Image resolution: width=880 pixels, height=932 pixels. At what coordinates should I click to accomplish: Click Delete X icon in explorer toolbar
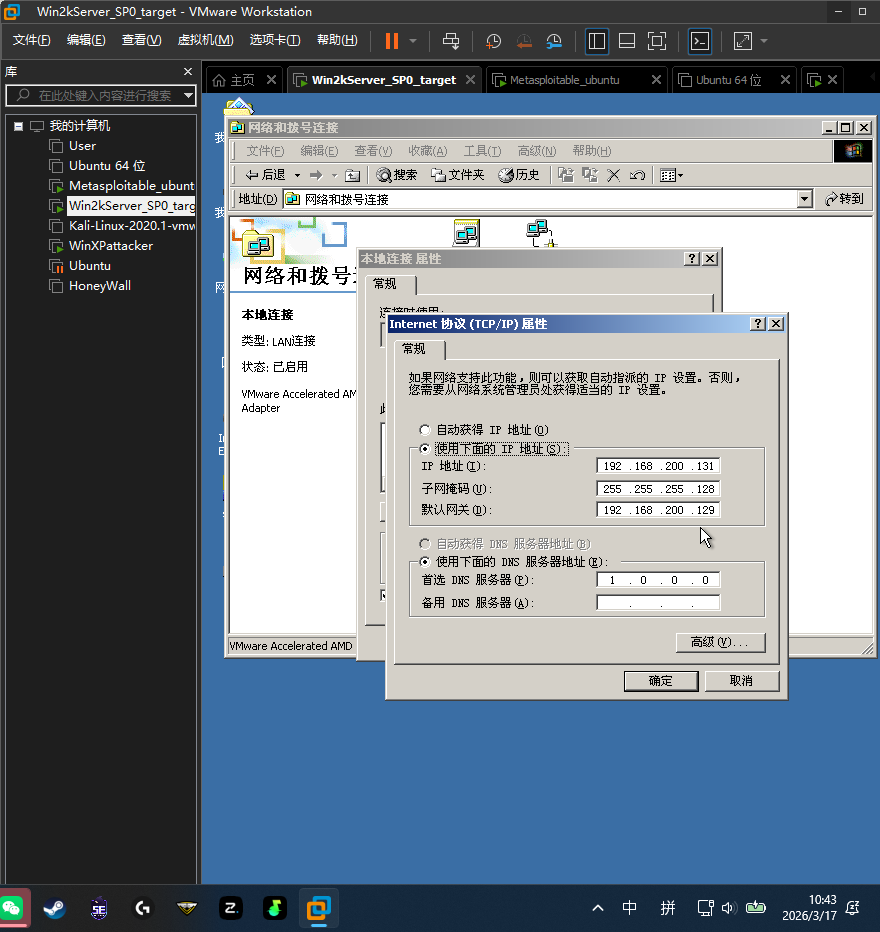click(x=614, y=175)
